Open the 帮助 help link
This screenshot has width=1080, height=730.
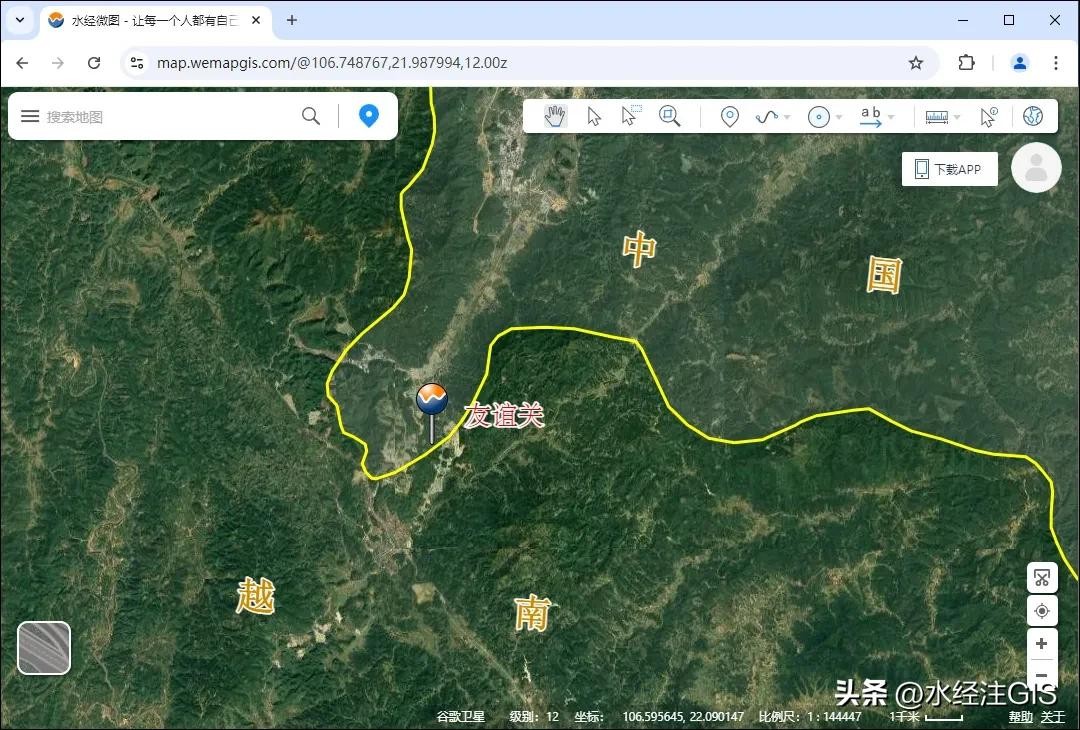point(1020,717)
